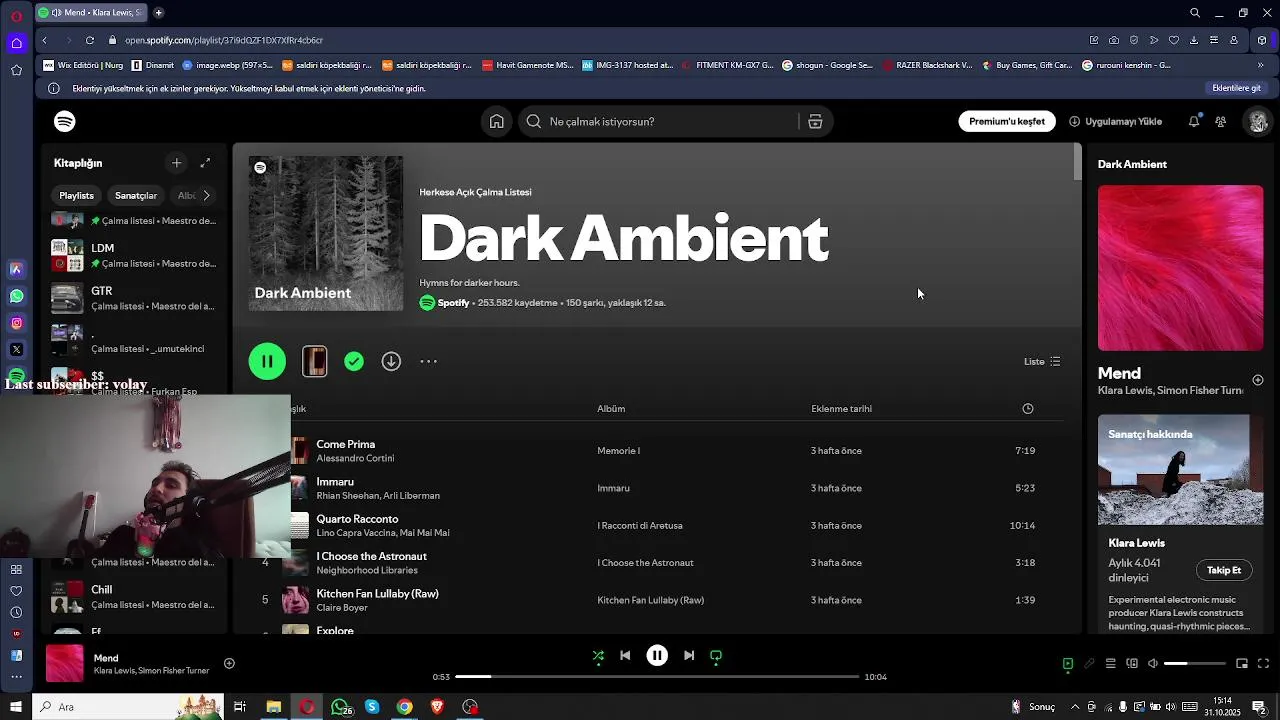This screenshot has height=720, width=1280.
Task: Open WhatsApp in Opera sidebar
Action: point(16,296)
